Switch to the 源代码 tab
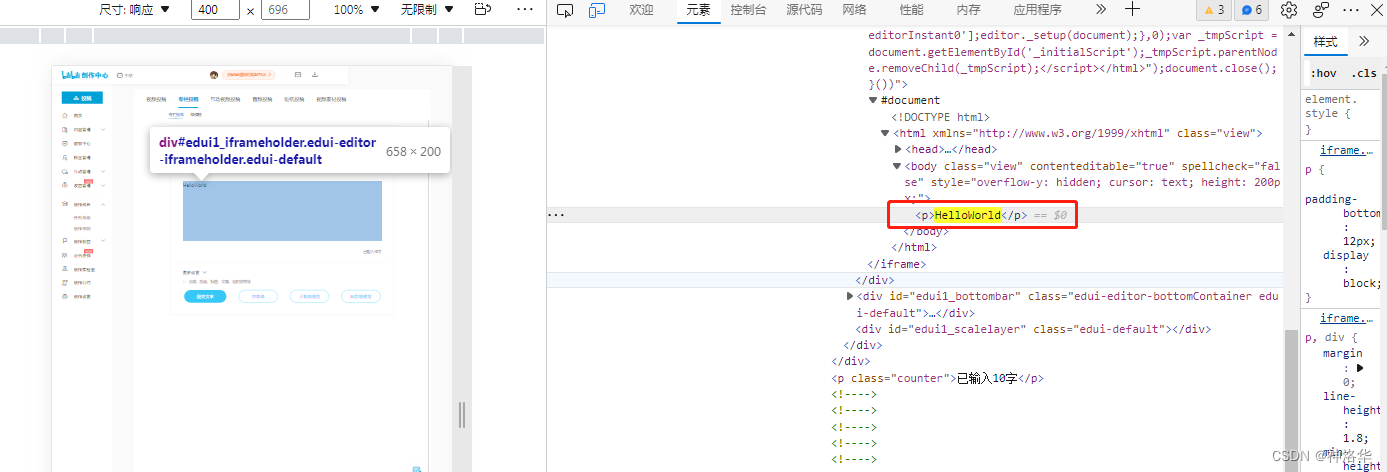Image resolution: width=1387 pixels, height=472 pixels. (804, 10)
